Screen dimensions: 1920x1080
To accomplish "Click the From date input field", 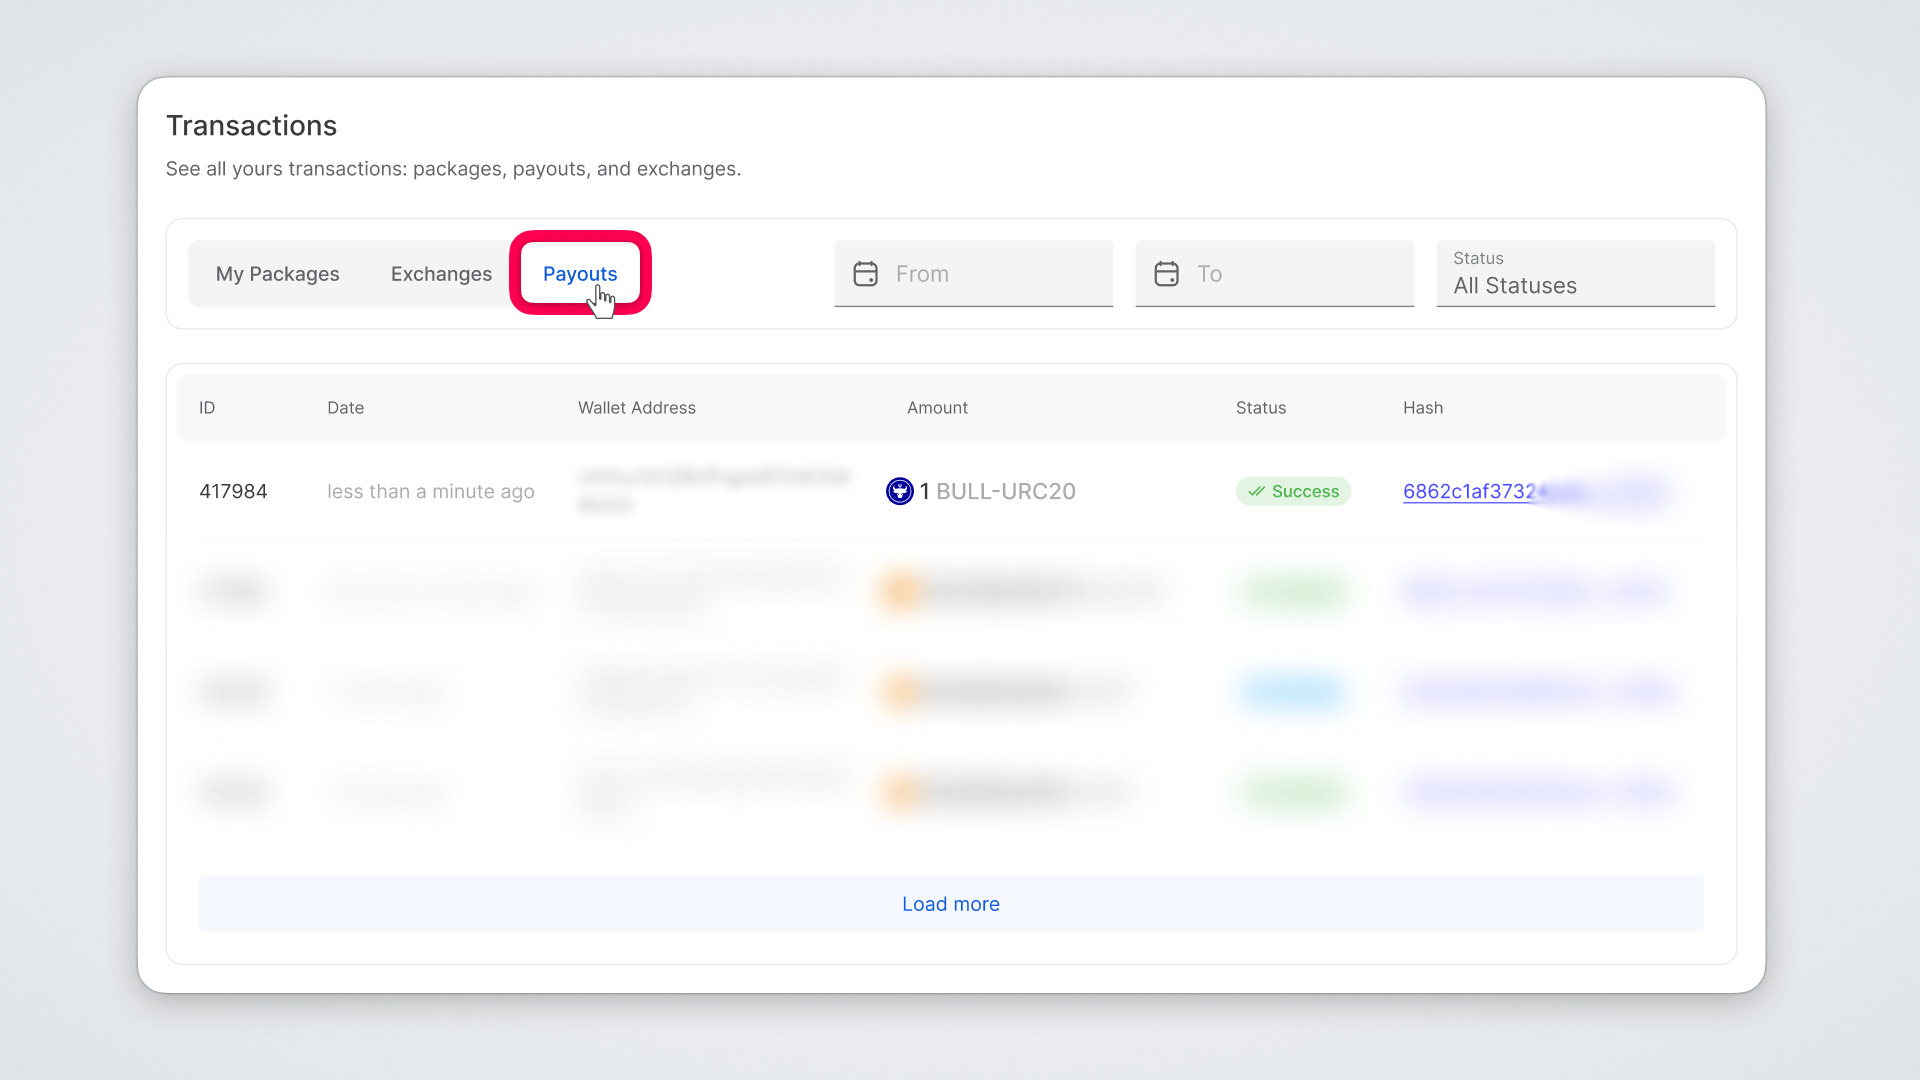I will point(990,274).
